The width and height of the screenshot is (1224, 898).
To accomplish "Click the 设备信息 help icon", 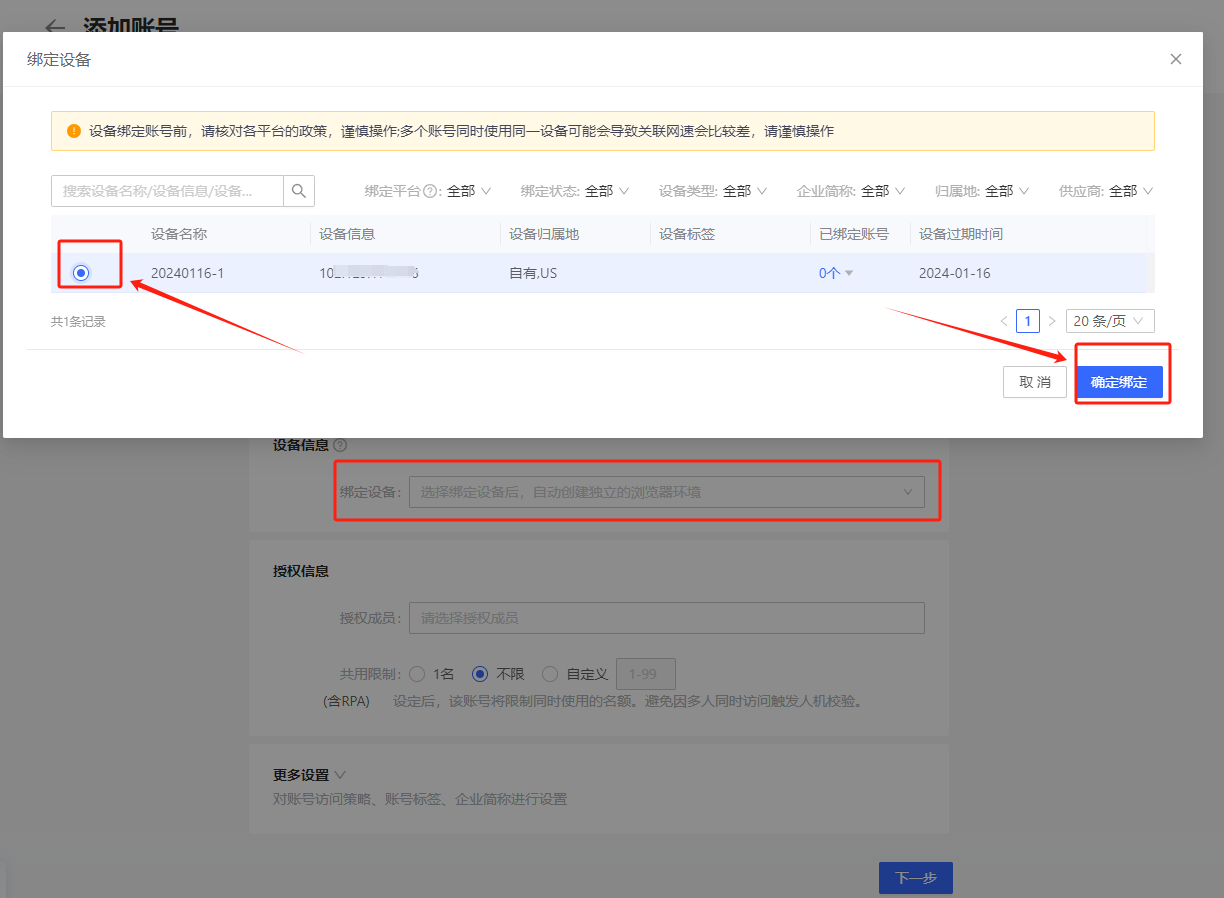I will [x=340, y=445].
